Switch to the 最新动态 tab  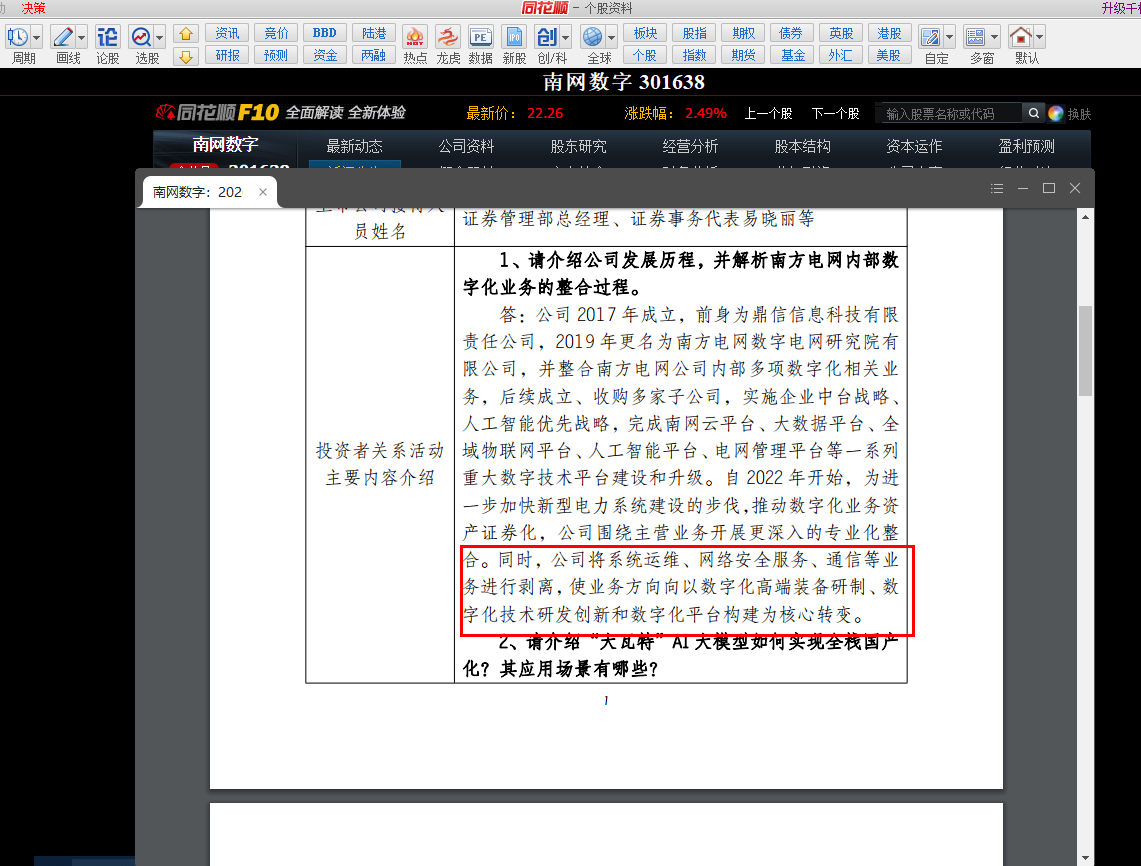point(354,146)
